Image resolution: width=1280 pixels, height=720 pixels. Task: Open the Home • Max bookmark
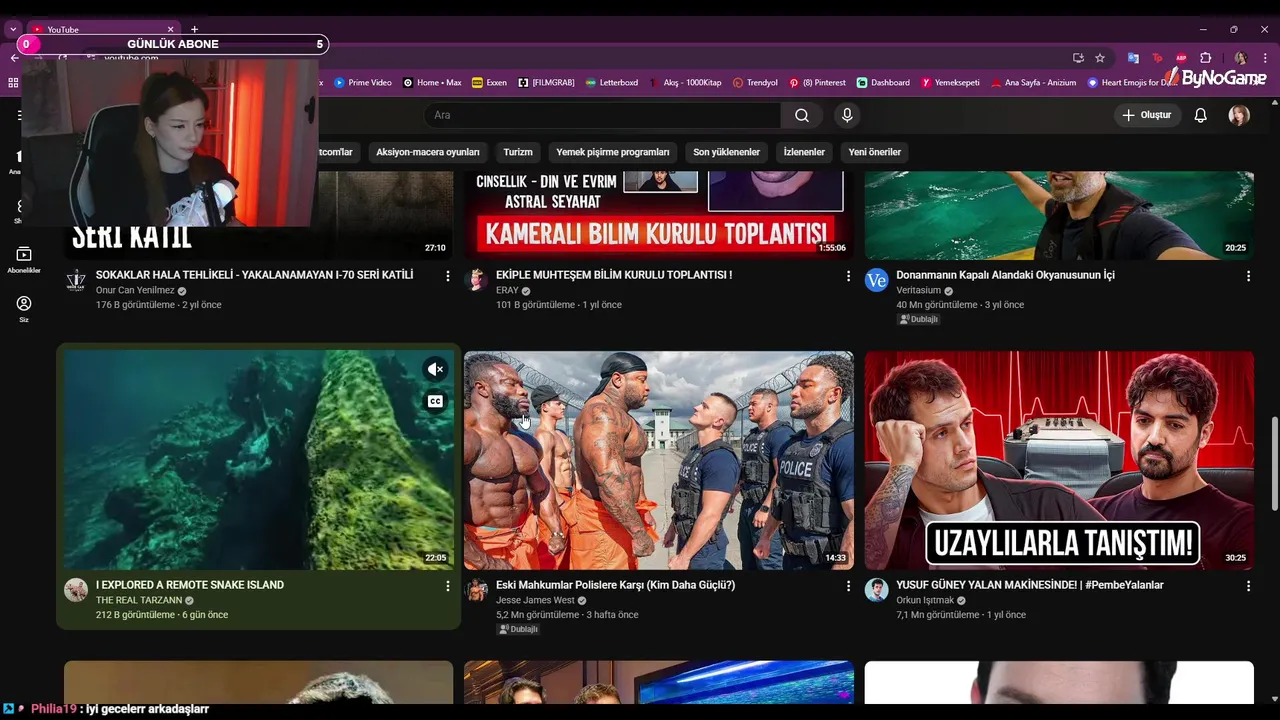pyautogui.click(x=432, y=83)
